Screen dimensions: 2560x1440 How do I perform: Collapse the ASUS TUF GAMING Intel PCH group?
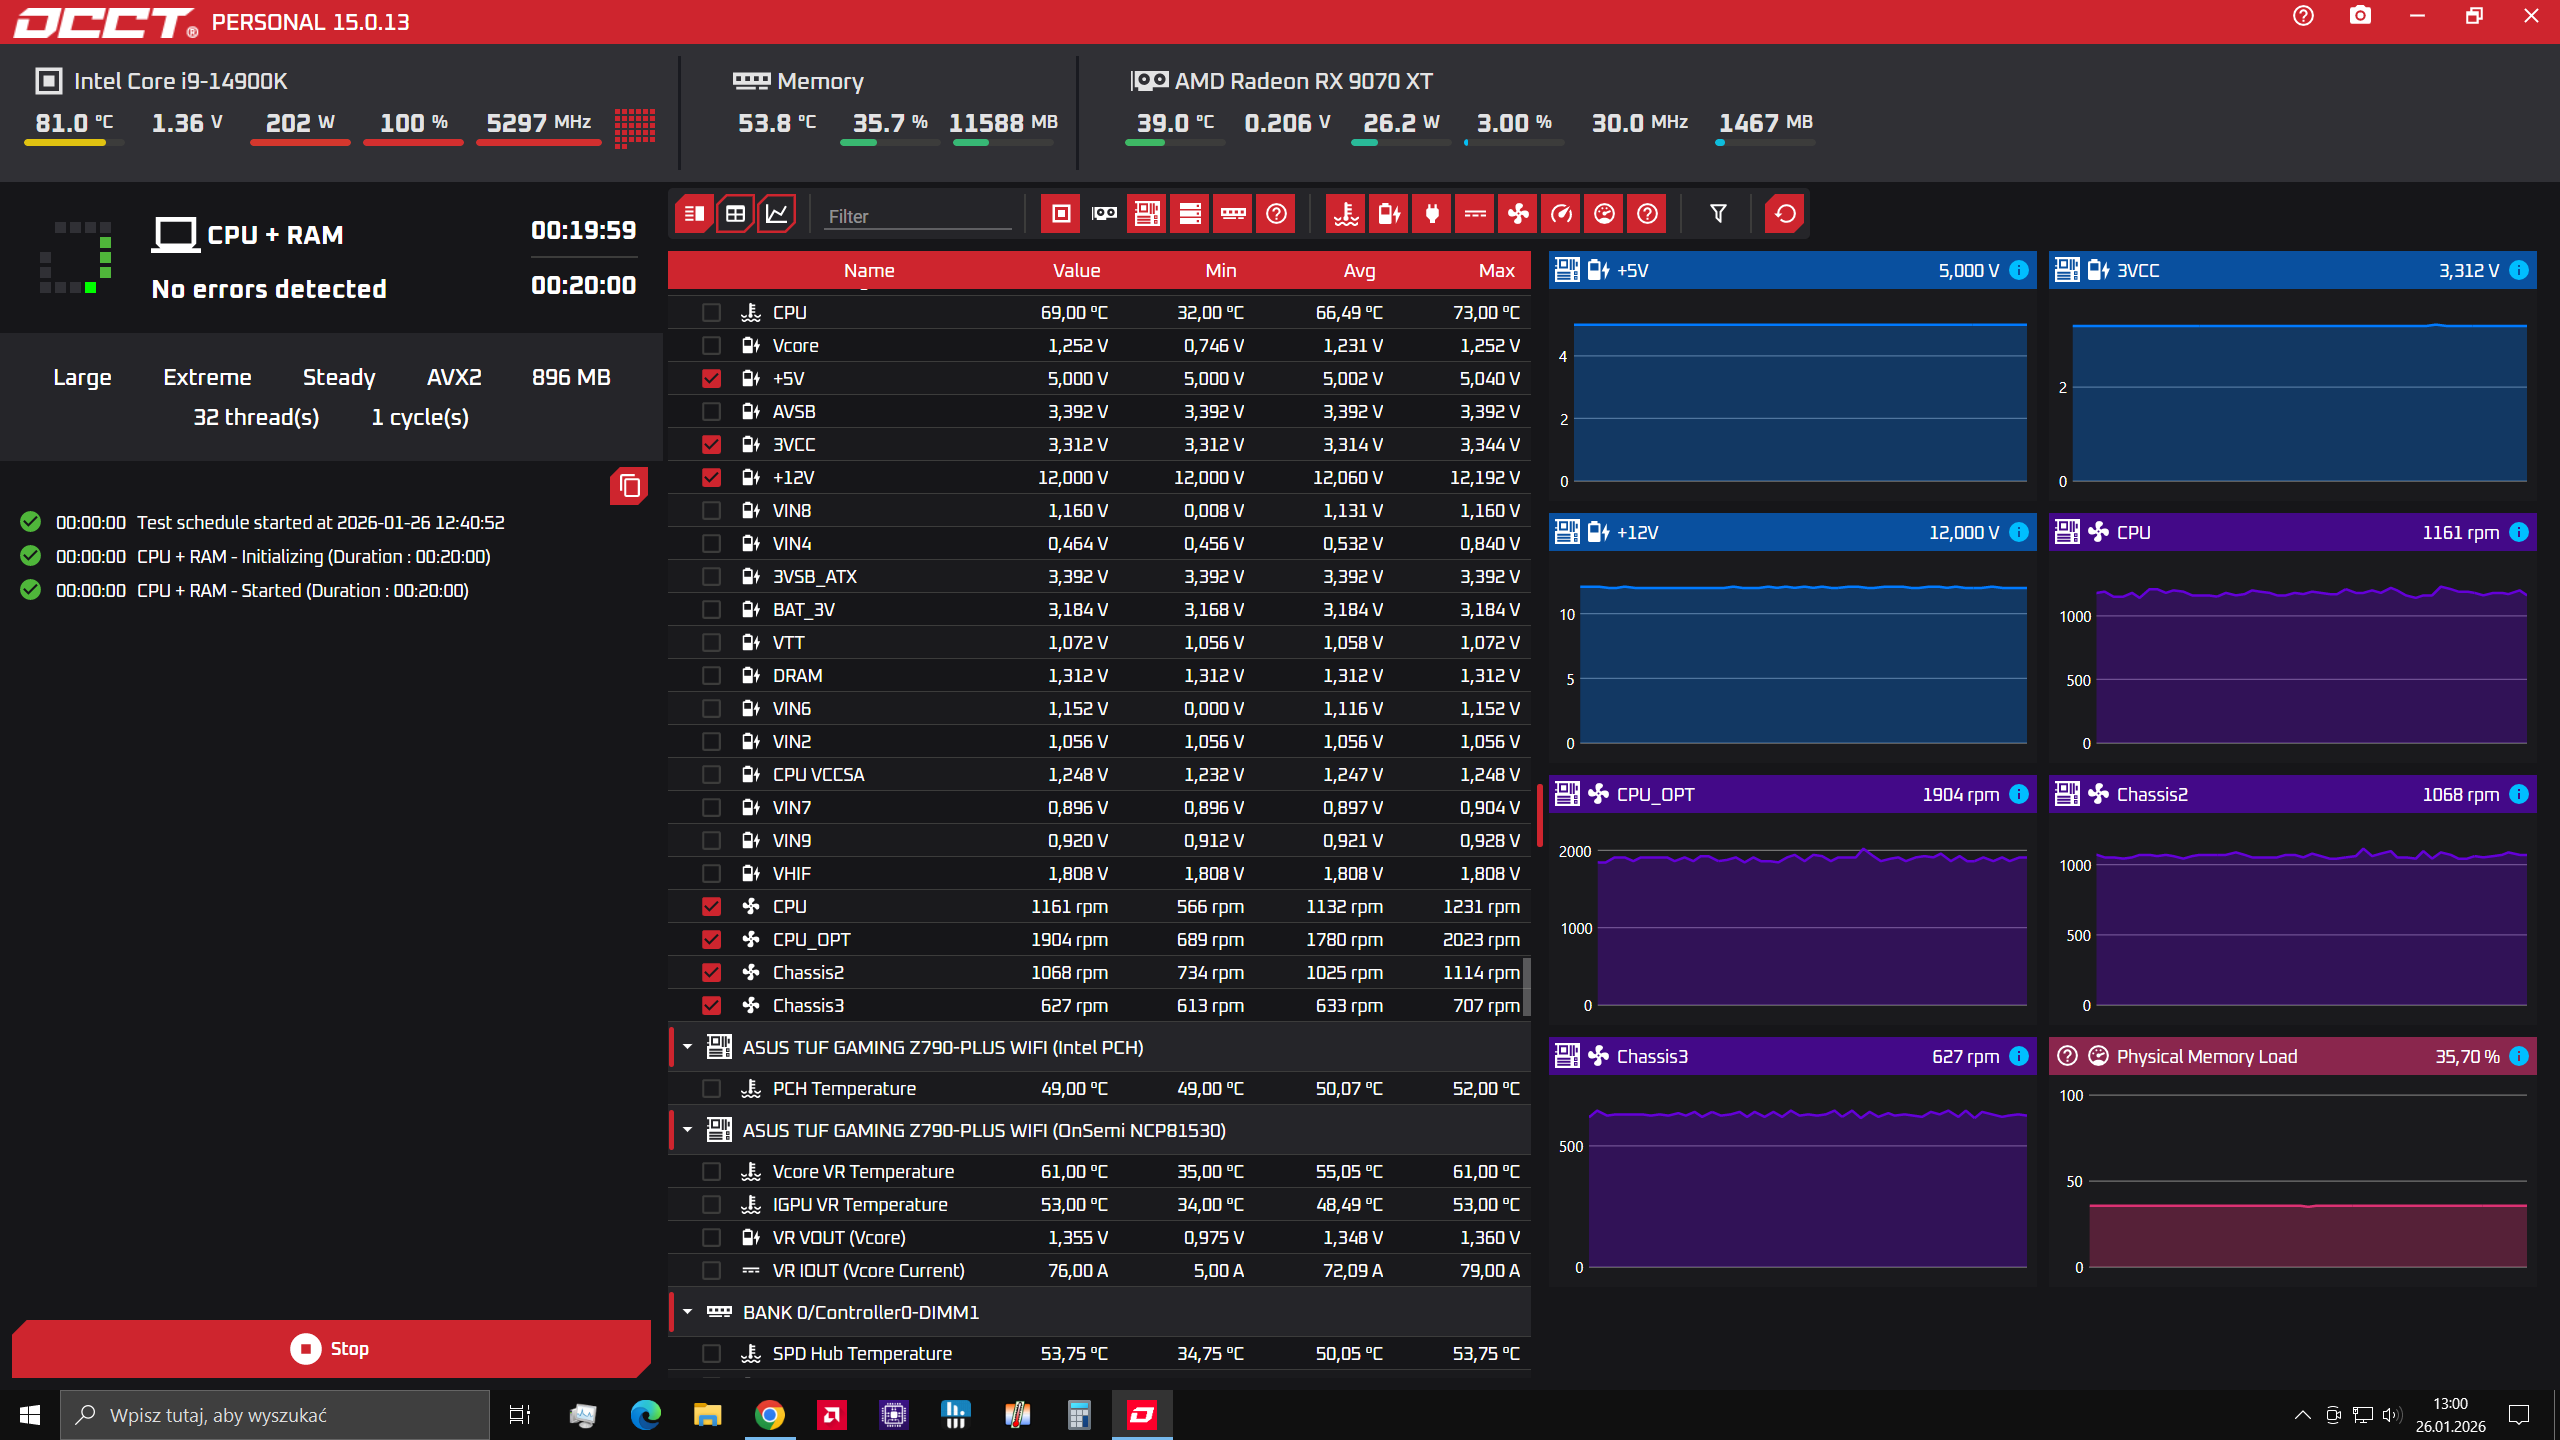pyautogui.click(x=688, y=1047)
